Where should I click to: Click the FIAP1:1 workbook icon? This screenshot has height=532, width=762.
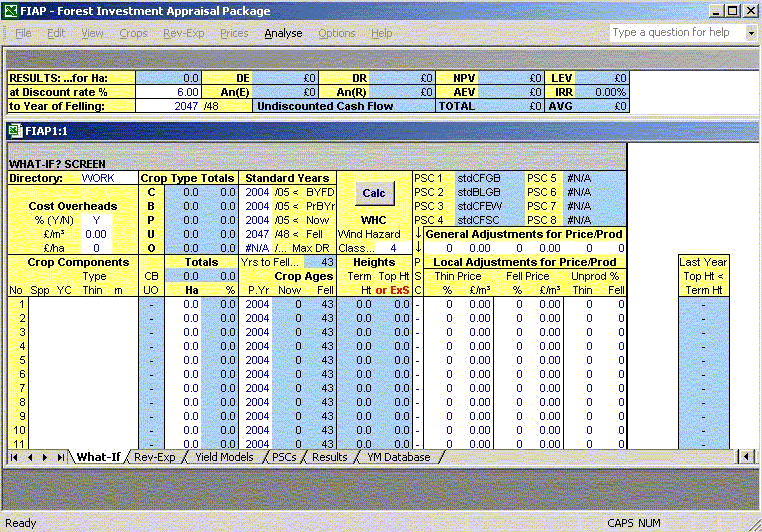(15, 131)
